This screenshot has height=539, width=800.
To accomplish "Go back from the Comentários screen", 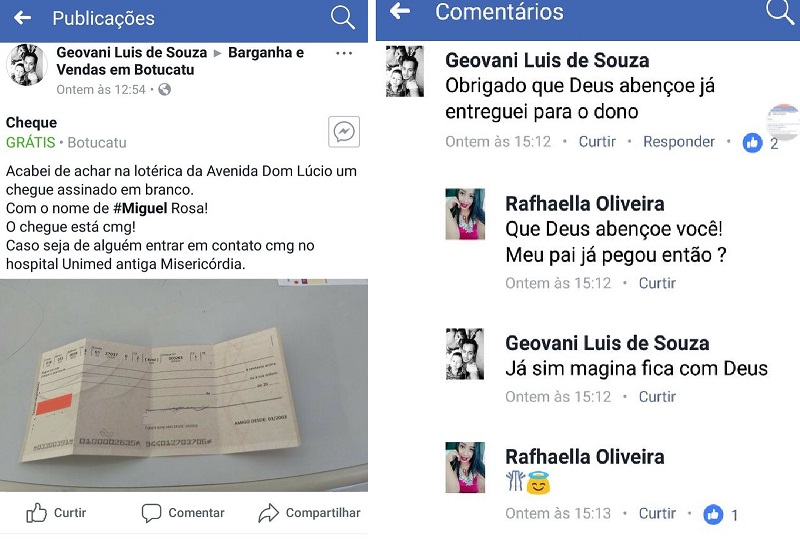I will [399, 11].
